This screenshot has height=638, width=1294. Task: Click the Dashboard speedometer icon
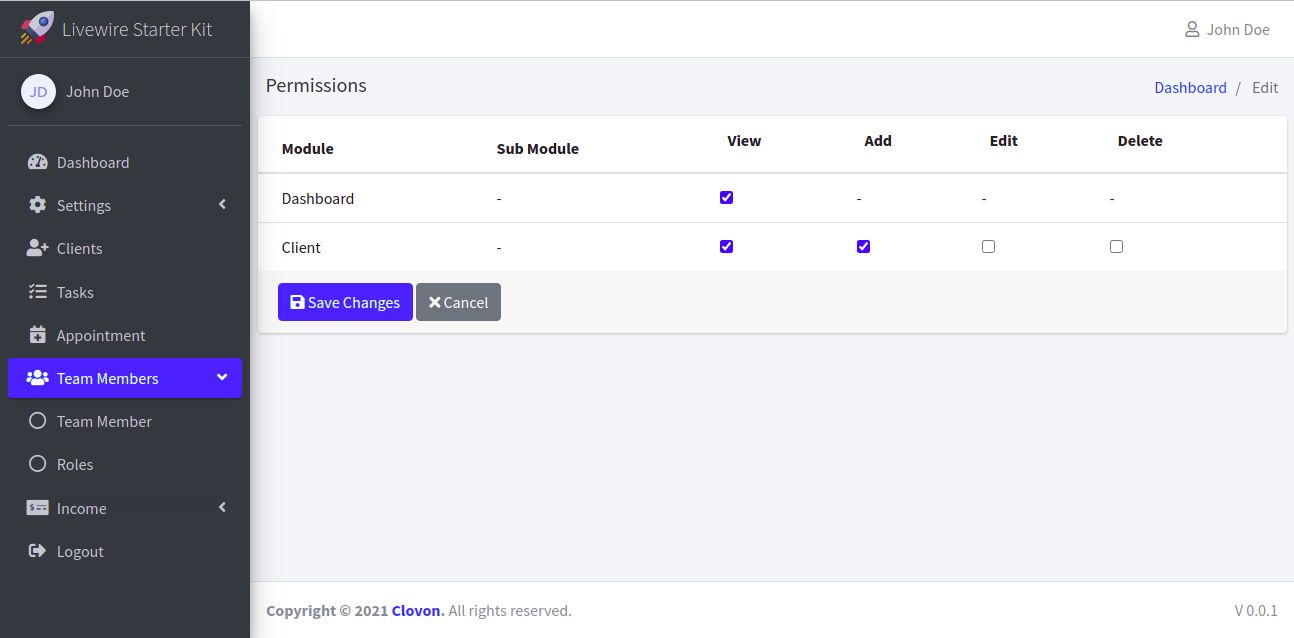click(38, 162)
